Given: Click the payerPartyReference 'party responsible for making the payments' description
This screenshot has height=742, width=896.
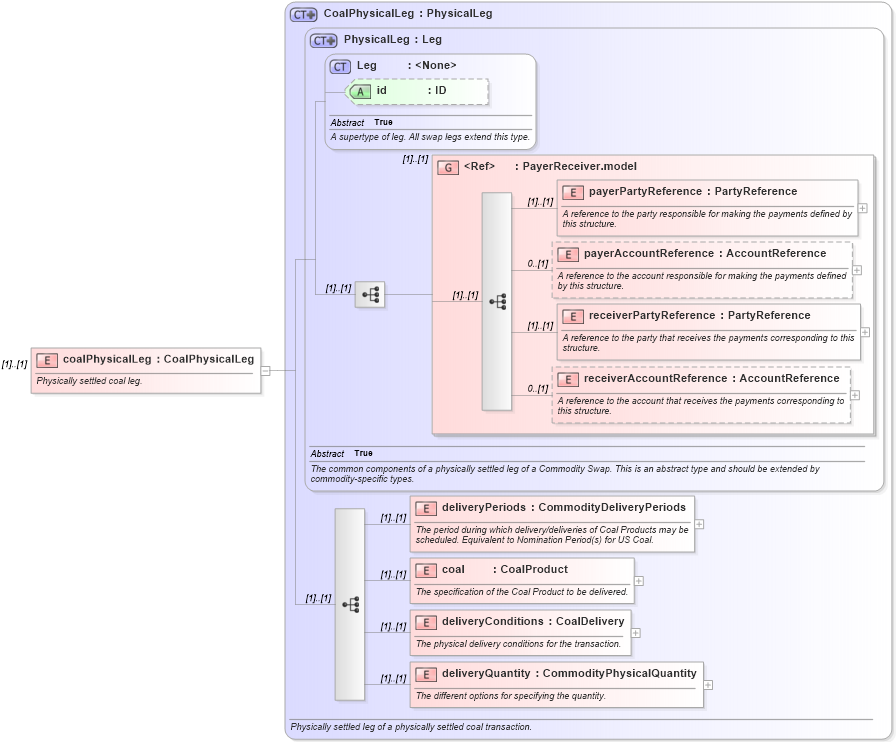Looking at the screenshot, I should point(707,218).
